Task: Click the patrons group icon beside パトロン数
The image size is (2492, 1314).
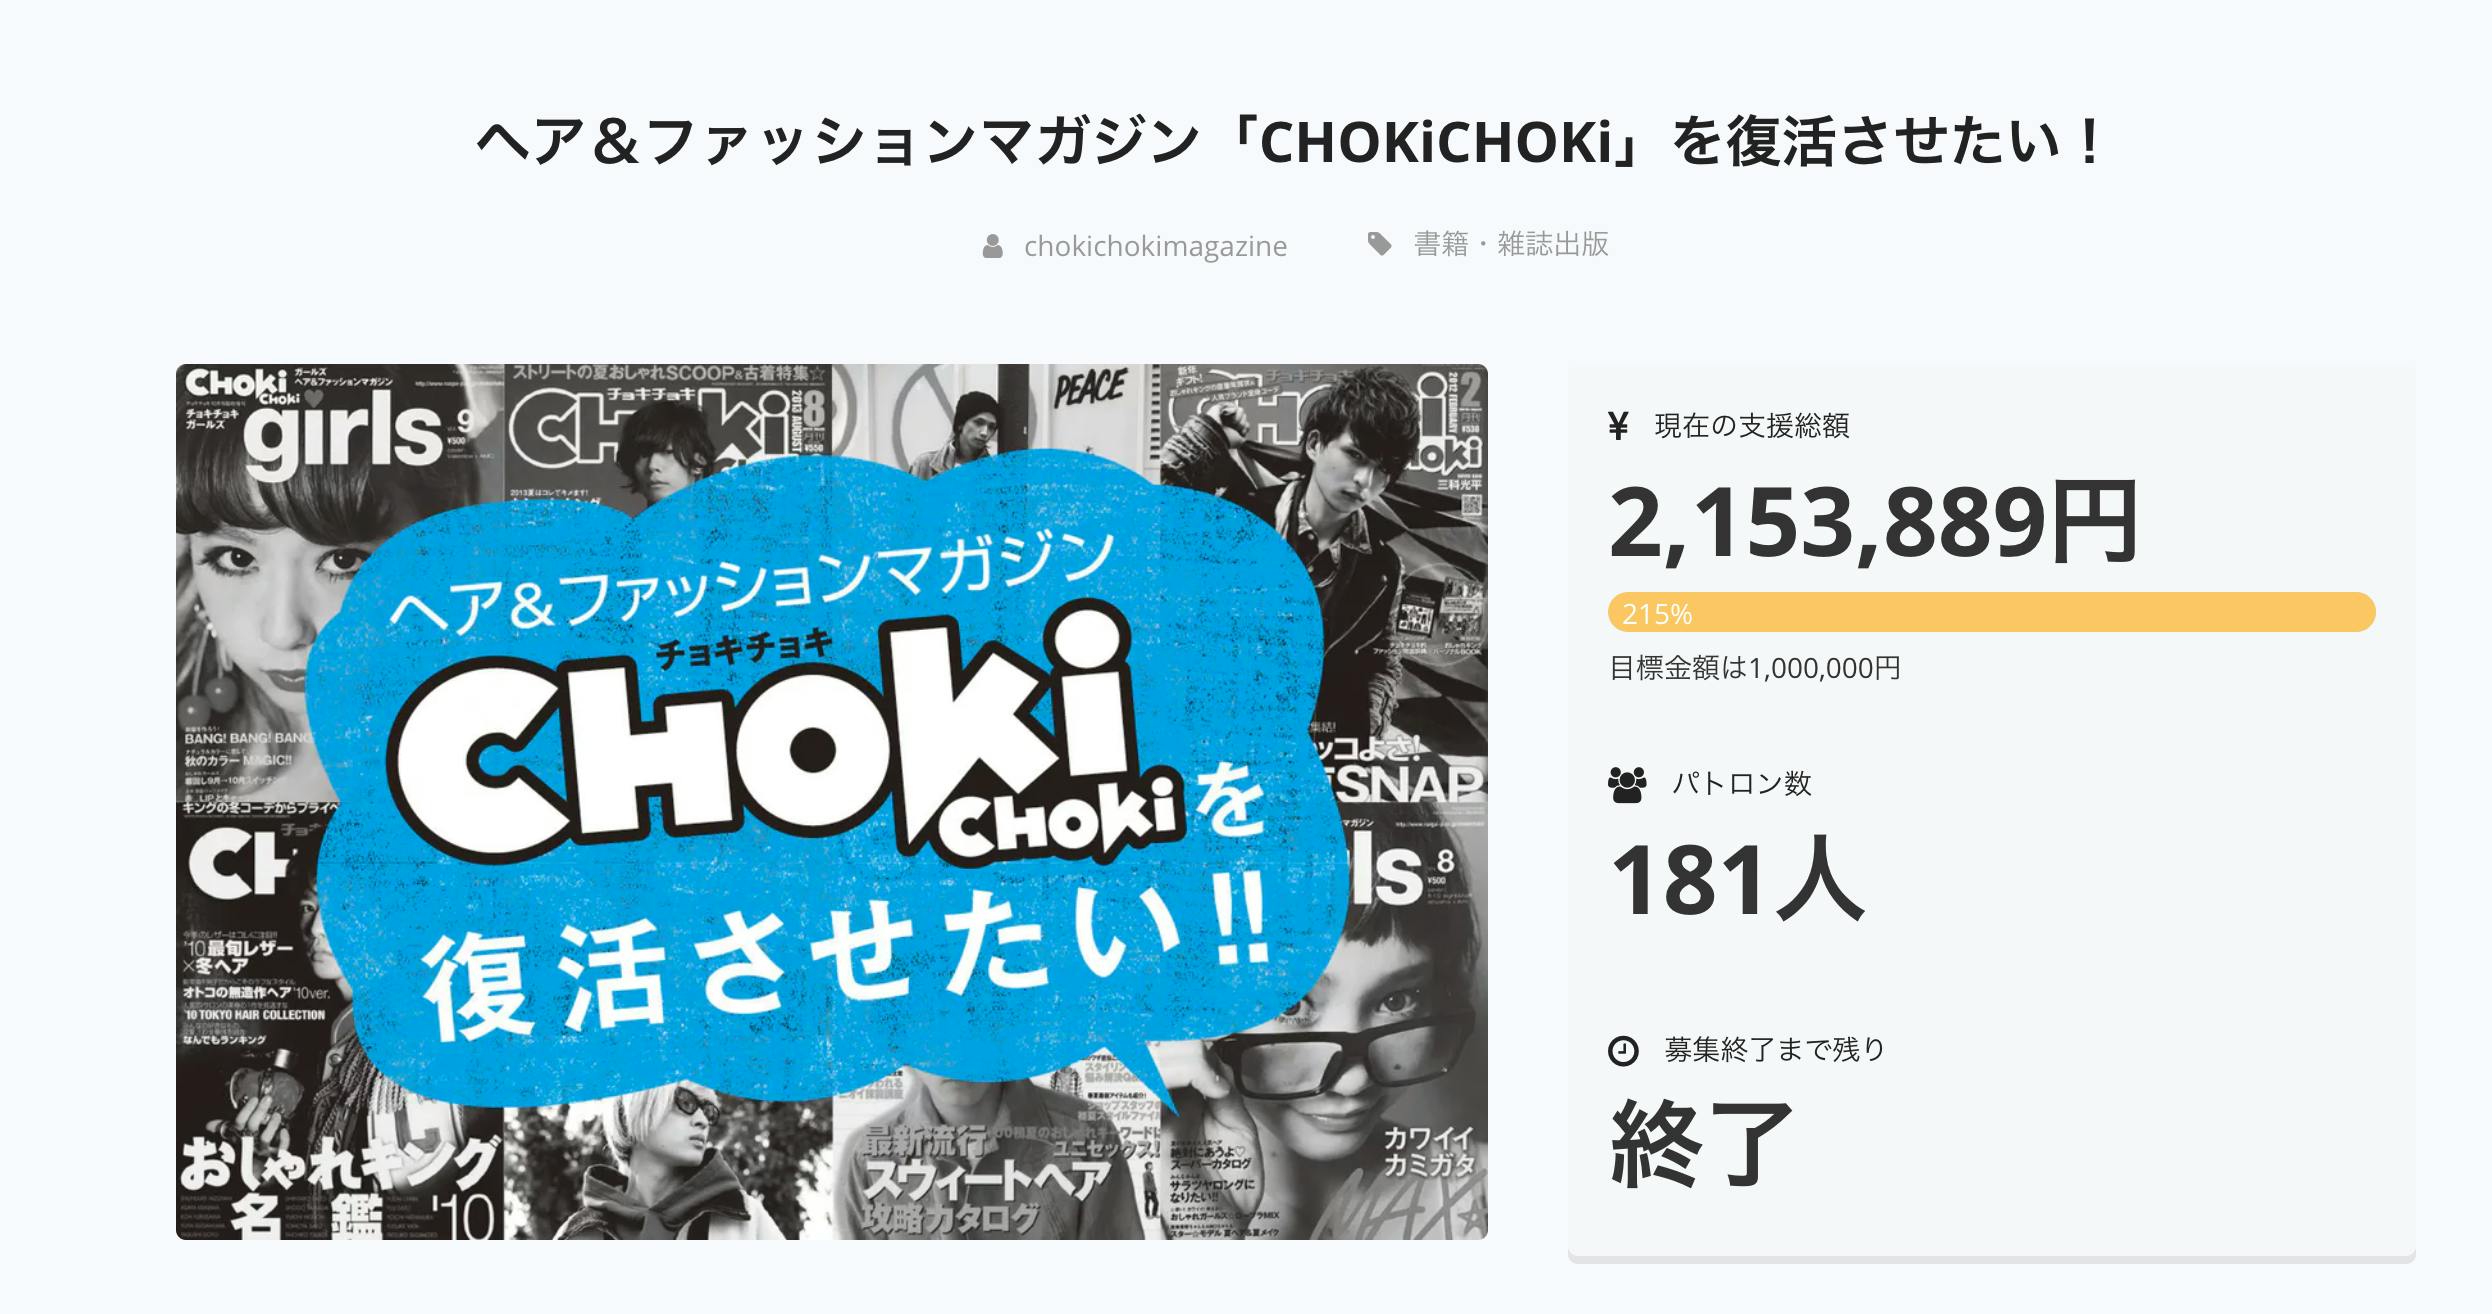Action: coord(1627,784)
